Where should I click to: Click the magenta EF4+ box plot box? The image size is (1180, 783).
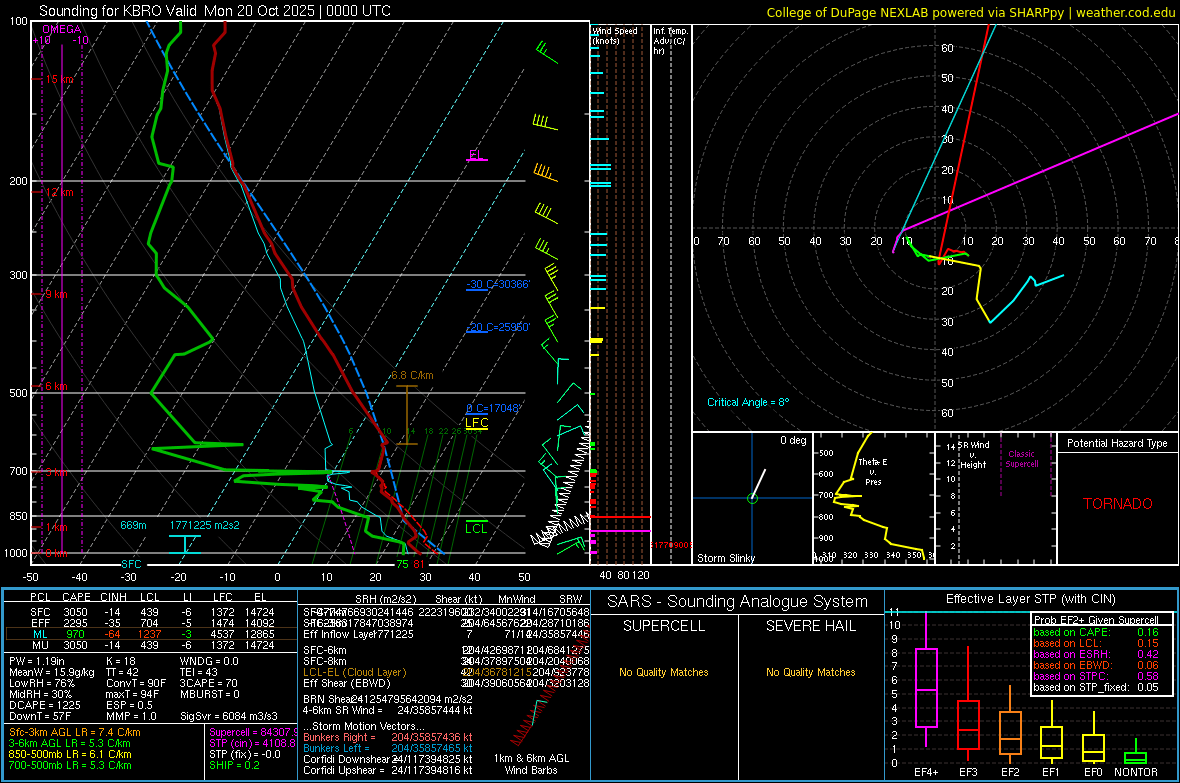(x=926, y=687)
